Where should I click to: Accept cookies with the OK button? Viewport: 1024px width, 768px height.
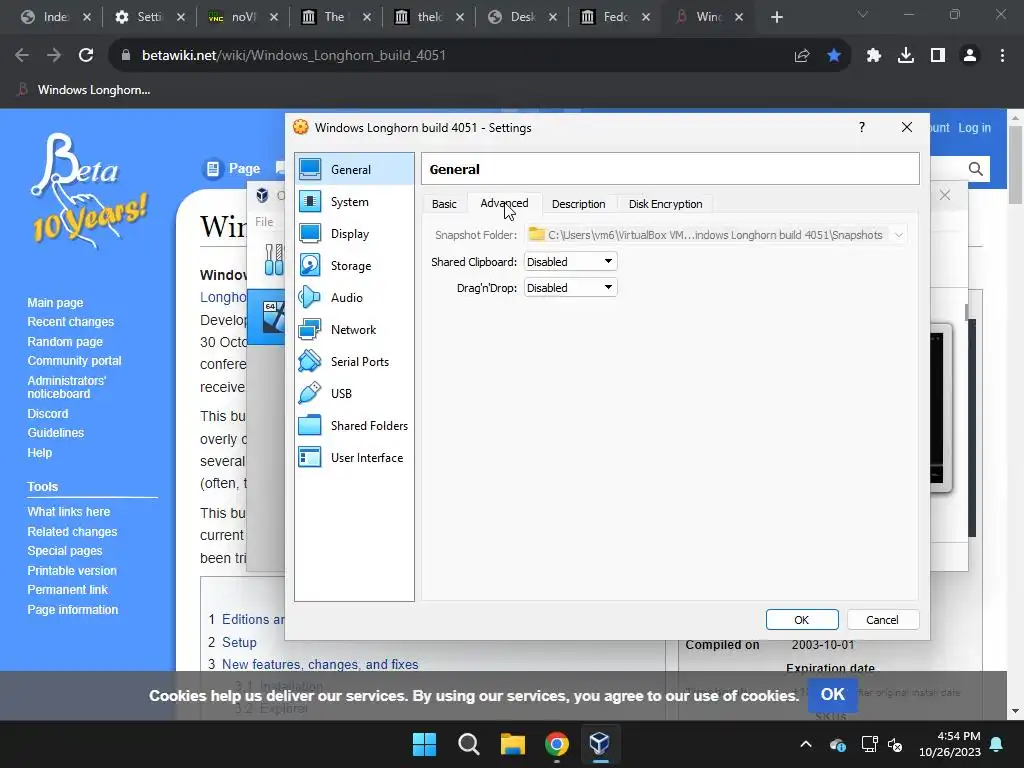click(833, 694)
